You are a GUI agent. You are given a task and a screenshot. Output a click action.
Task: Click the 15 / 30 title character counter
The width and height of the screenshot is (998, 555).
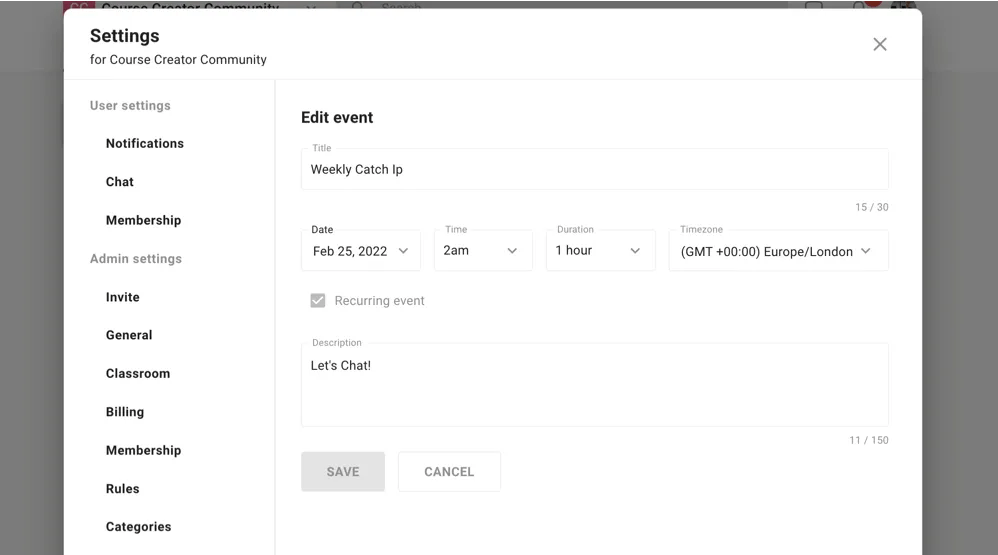(871, 207)
